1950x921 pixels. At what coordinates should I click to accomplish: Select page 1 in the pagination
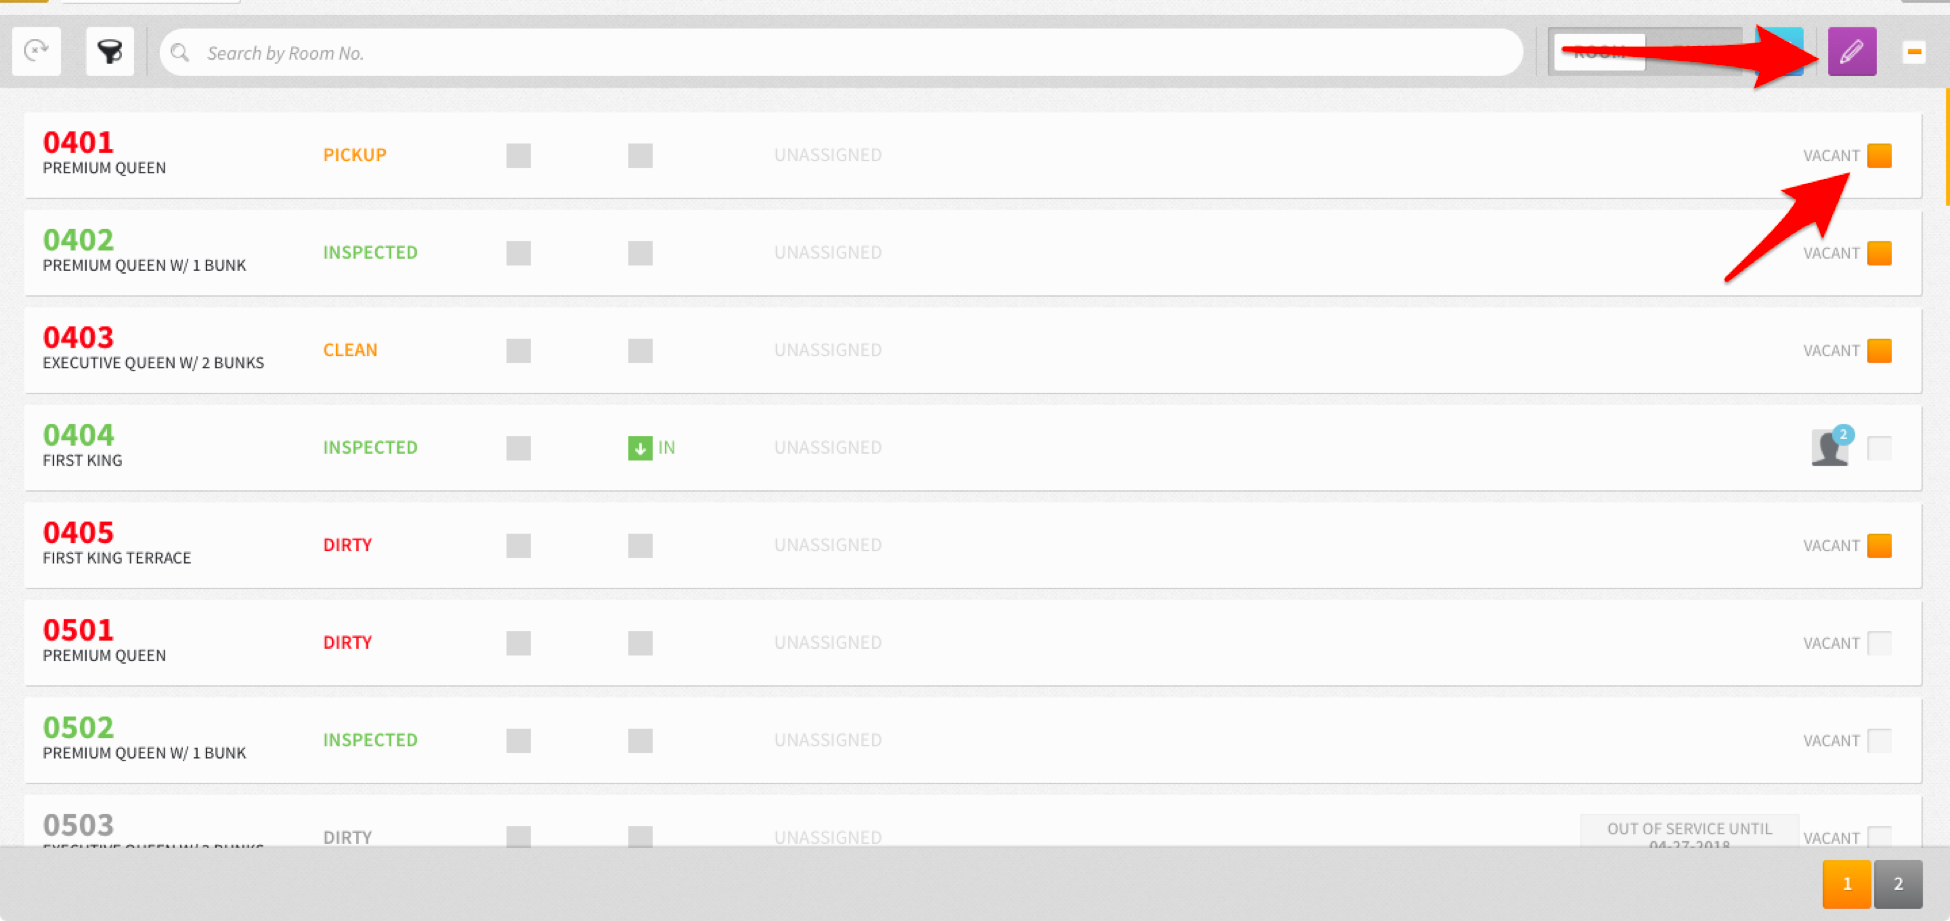pyautogui.click(x=1847, y=884)
